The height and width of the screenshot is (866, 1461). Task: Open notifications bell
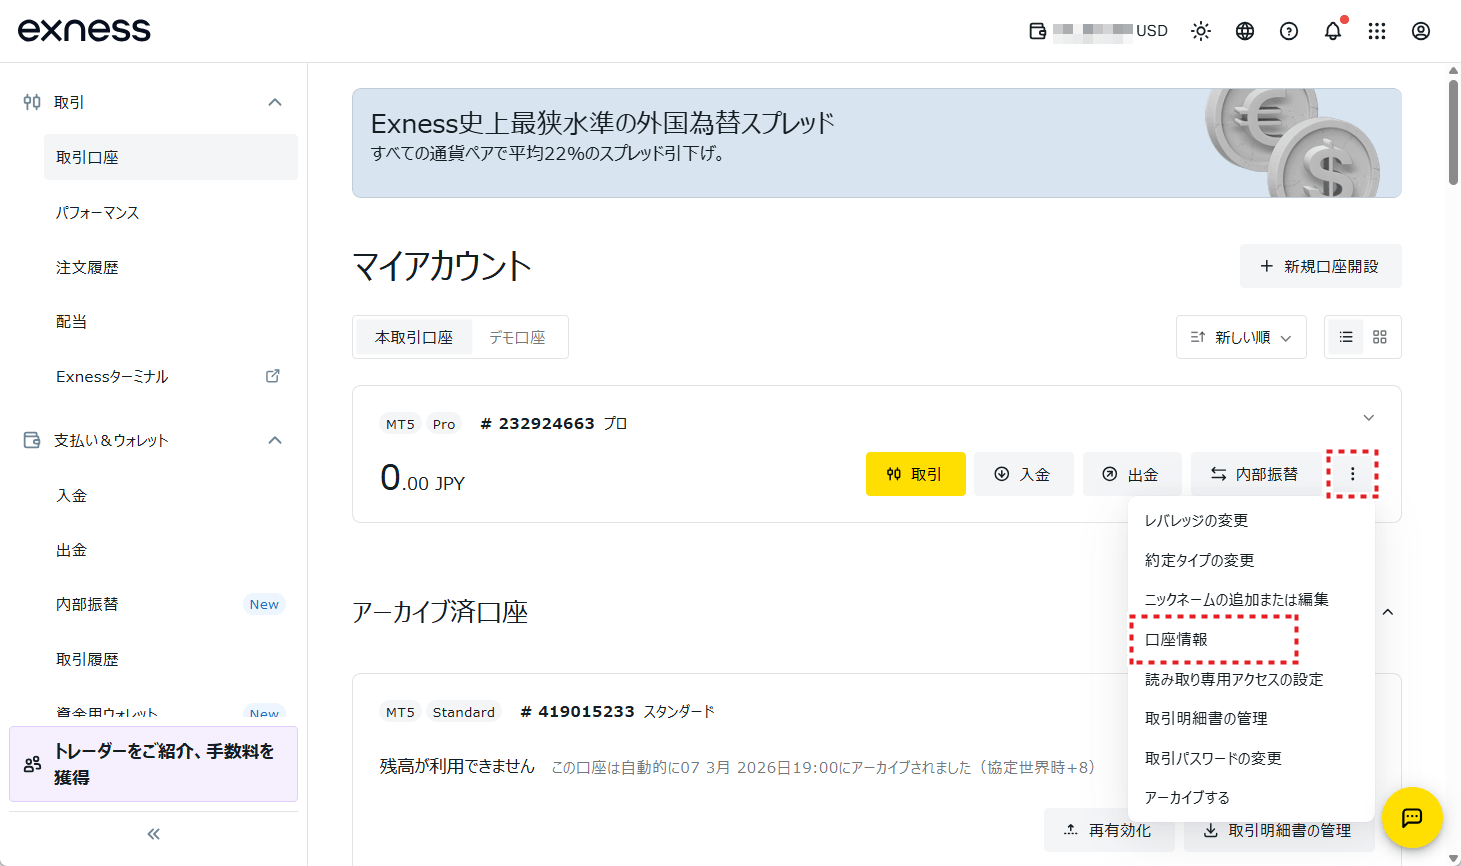pos(1333,31)
